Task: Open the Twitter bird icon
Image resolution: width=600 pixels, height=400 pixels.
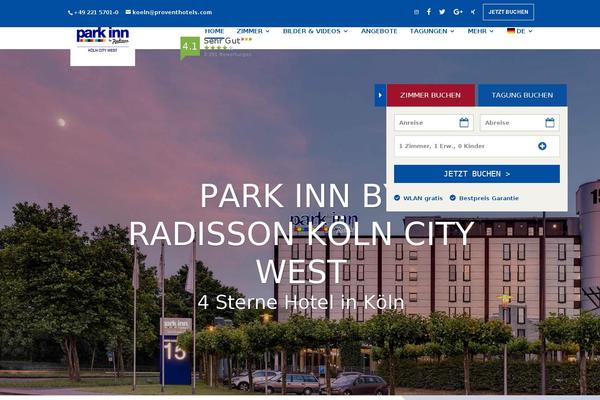Action: pyautogui.click(x=442, y=12)
